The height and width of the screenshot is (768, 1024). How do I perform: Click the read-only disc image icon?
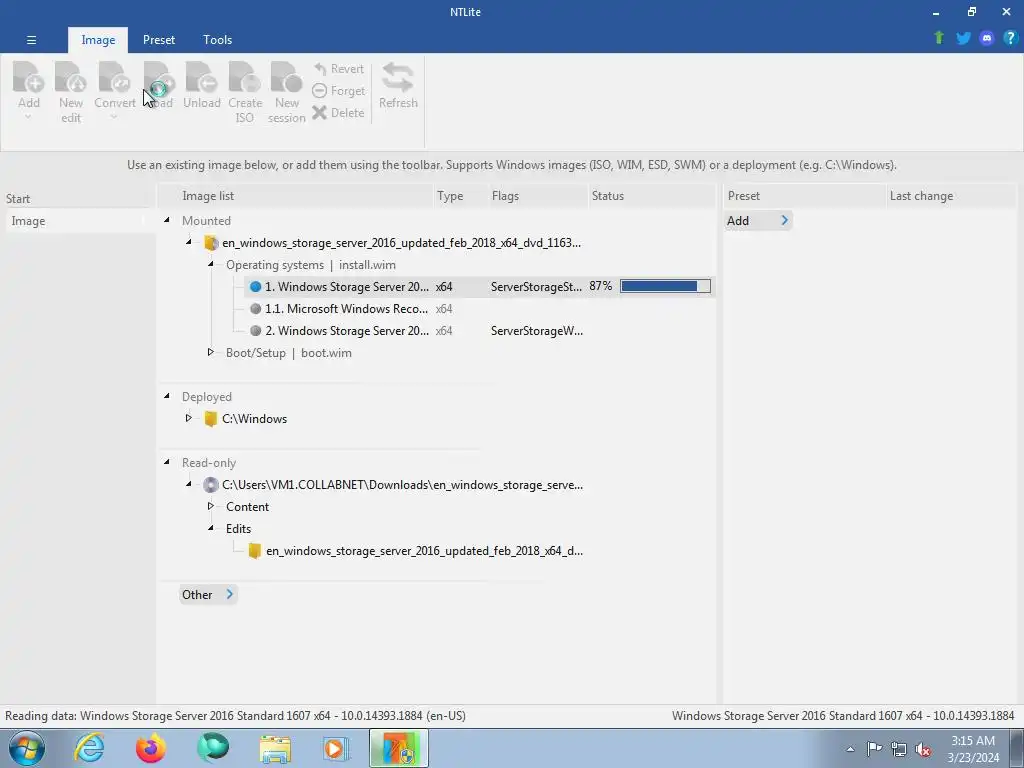(211, 485)
